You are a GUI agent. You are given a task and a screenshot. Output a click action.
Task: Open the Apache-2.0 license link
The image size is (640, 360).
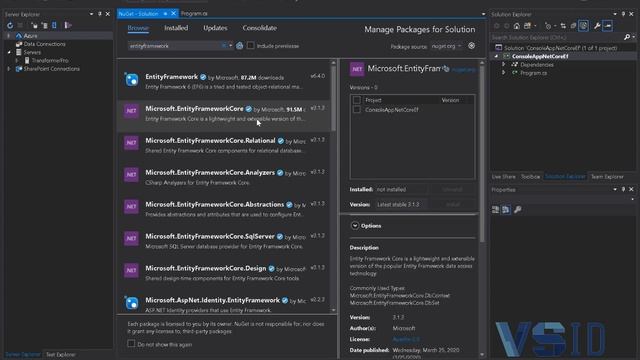[x=406, y=339]
